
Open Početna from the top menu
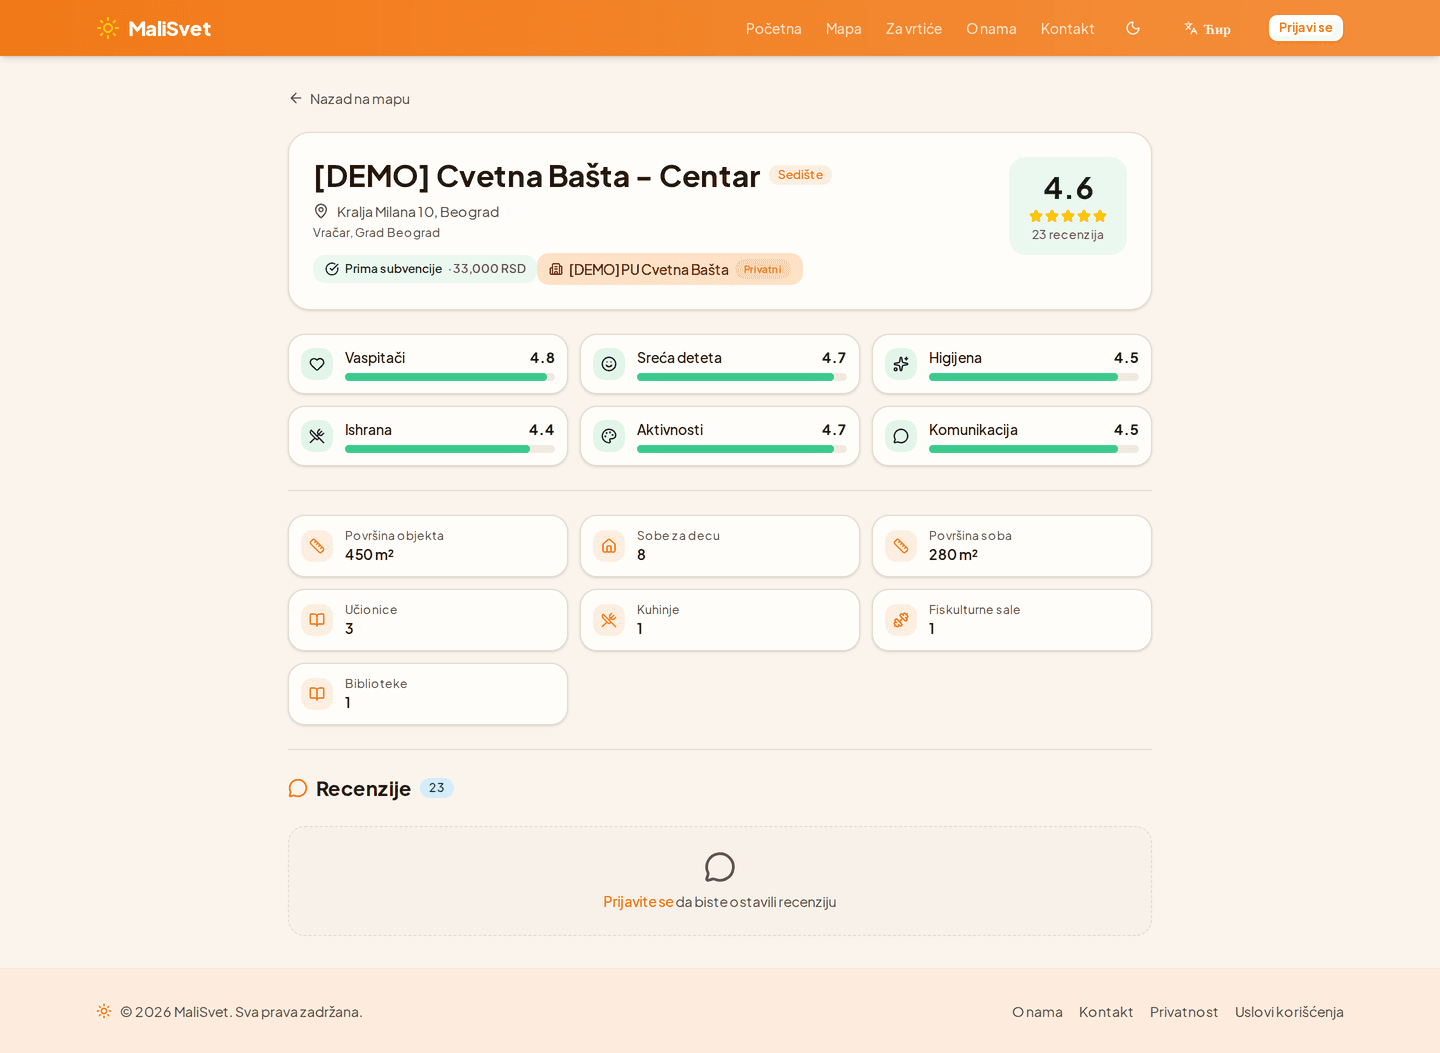[773, 29]
